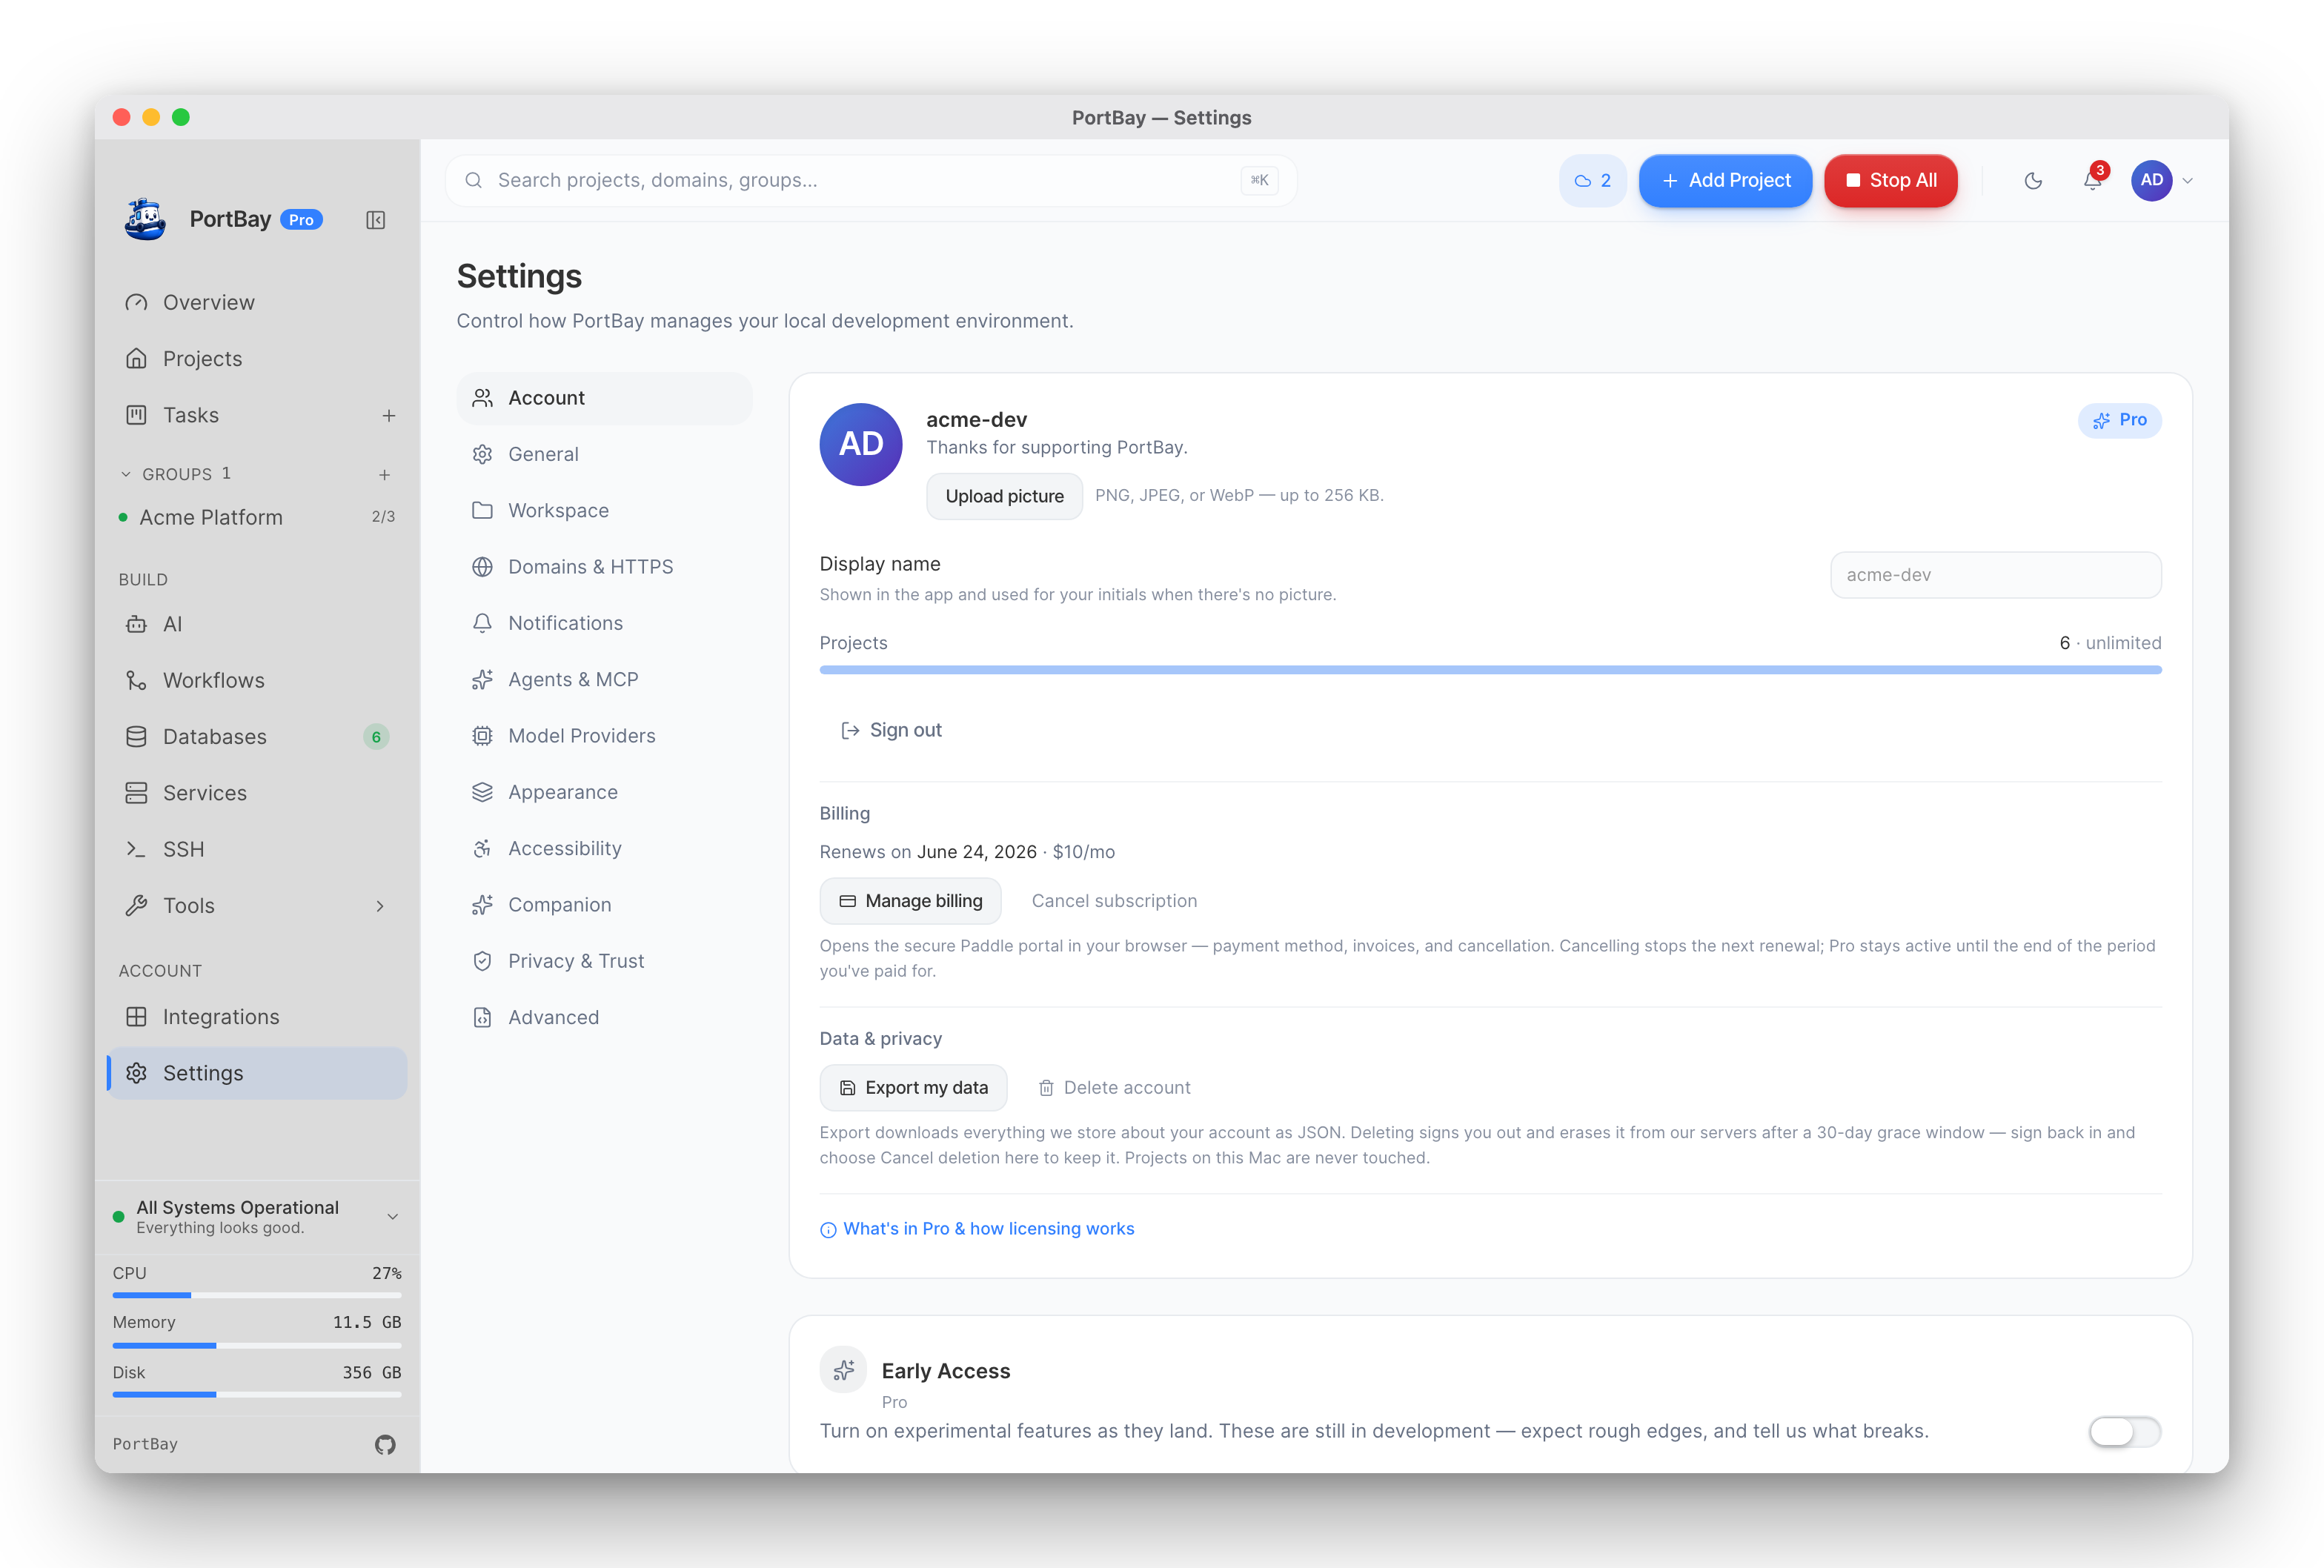2324x1568 pixels.
Task: Select the Acme Platform group
Action: [257, 517]
